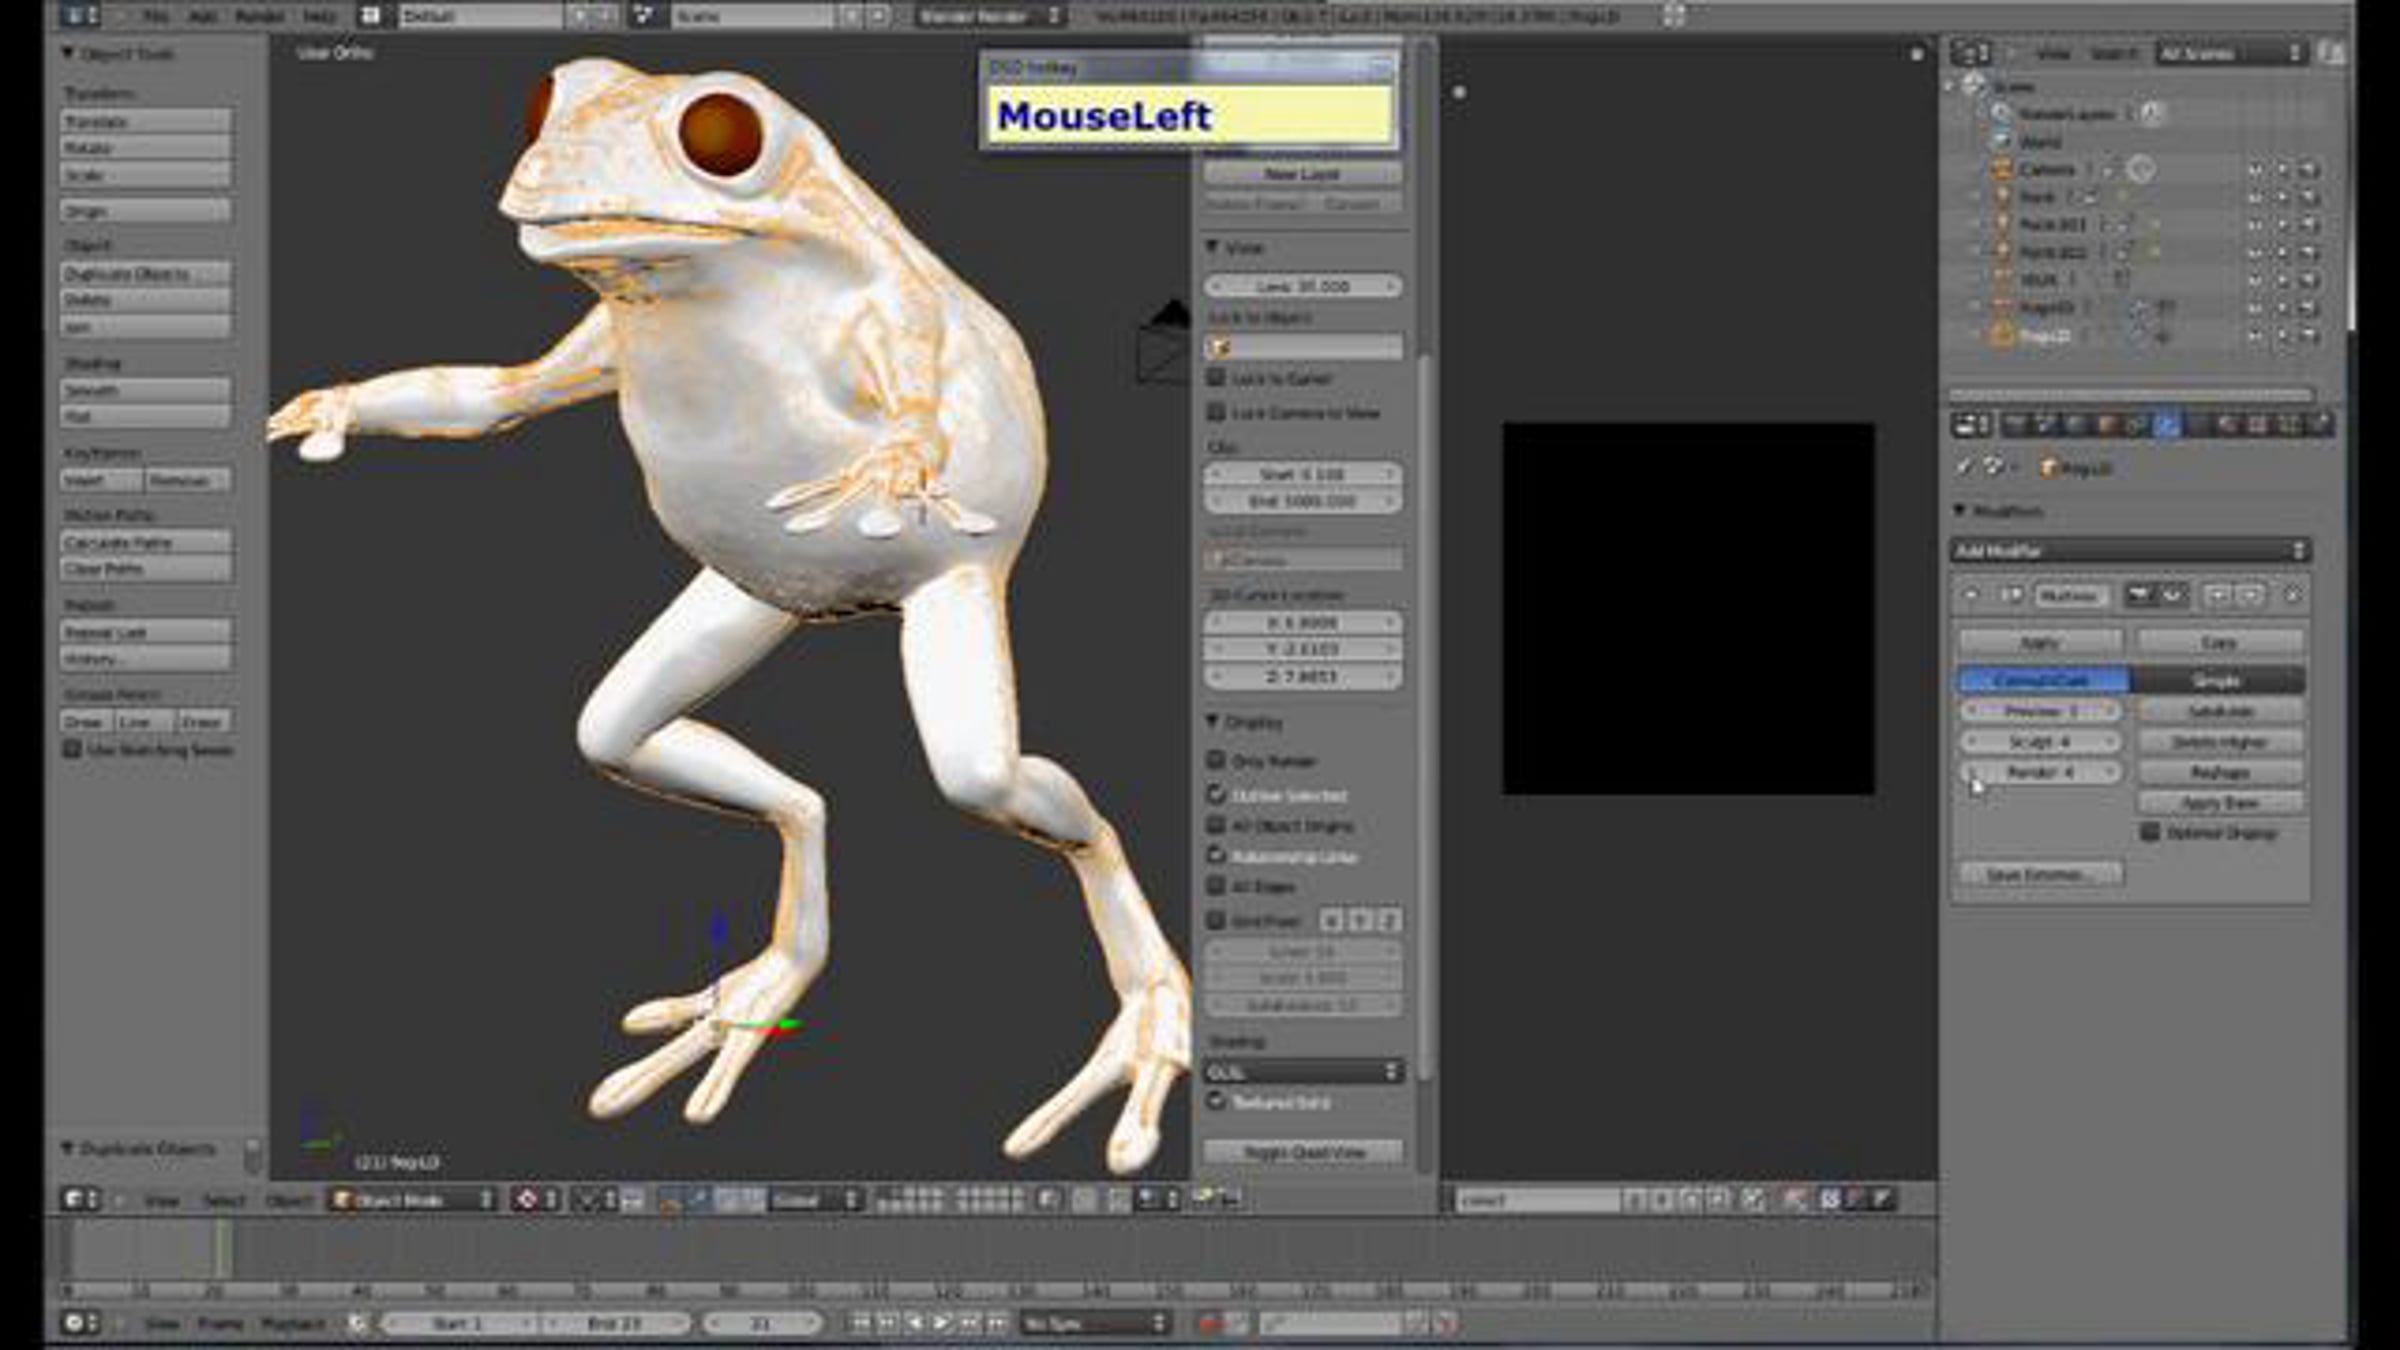Screen dimensions: 2400x1350
Task: Click the Apply button on Multires modifier
Action: [x=2040, y=642]
